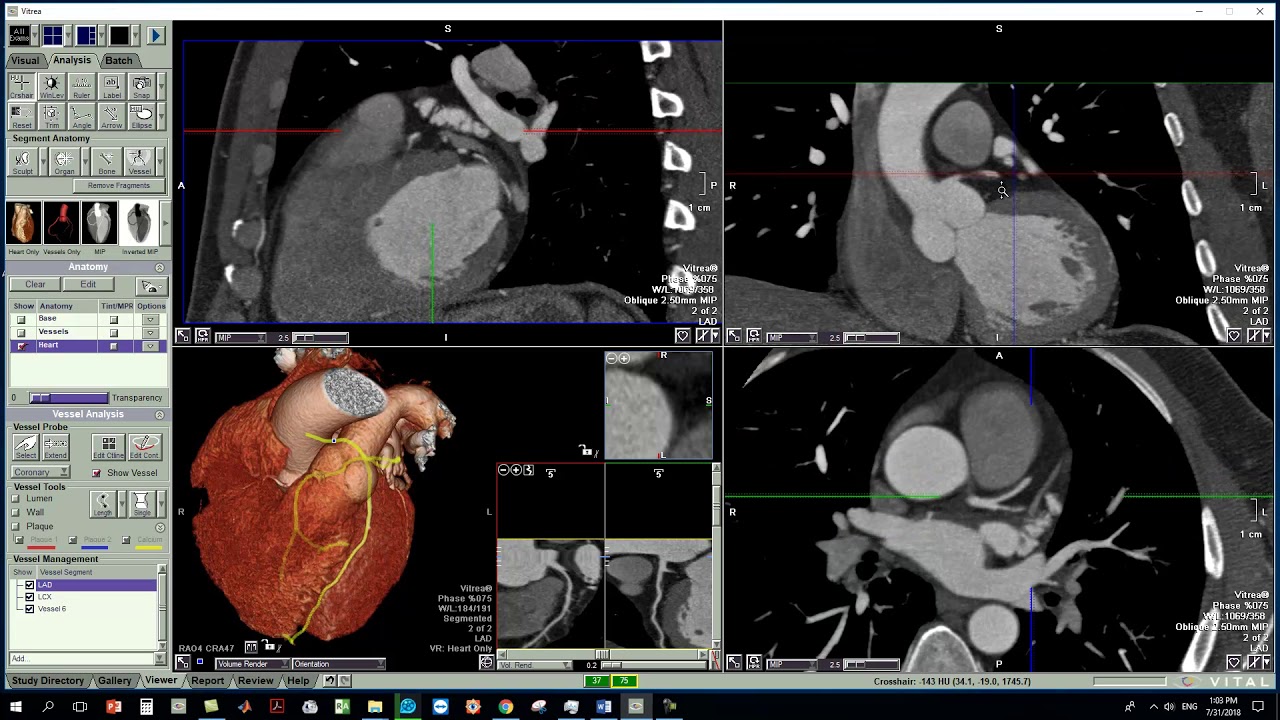The width and height of the screenshot is (1280, 720).
Task: Click the All Exams layout icon
Action: click(19, 36)
